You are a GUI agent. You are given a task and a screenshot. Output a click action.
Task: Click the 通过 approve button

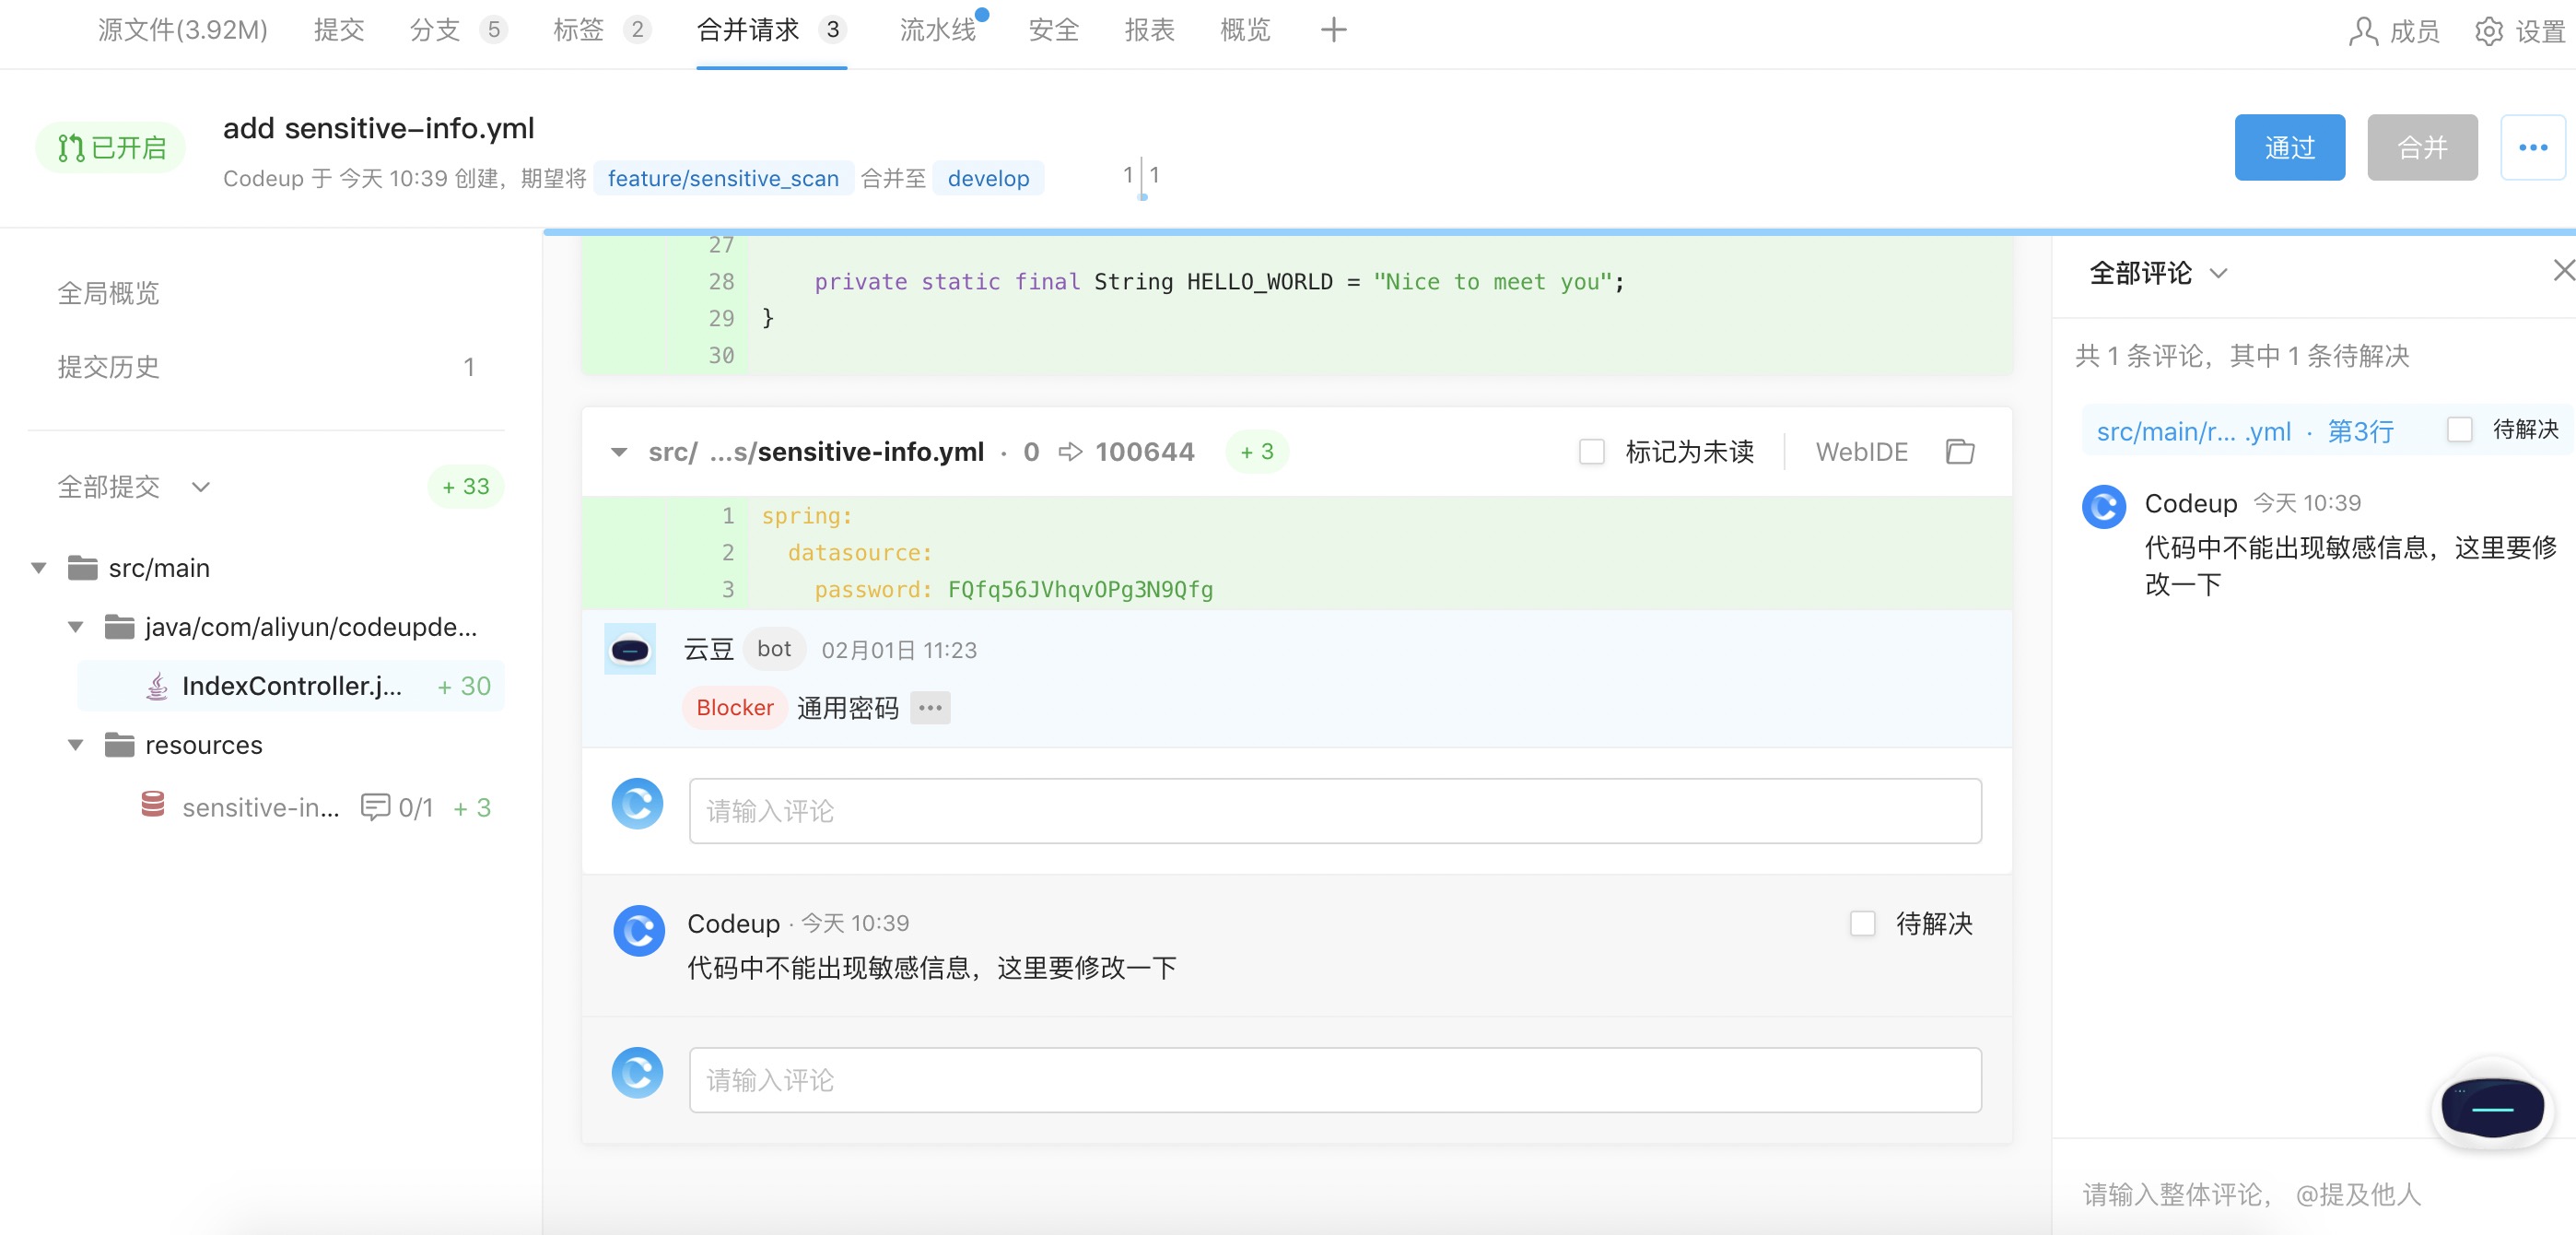[x=2289, y=147]
